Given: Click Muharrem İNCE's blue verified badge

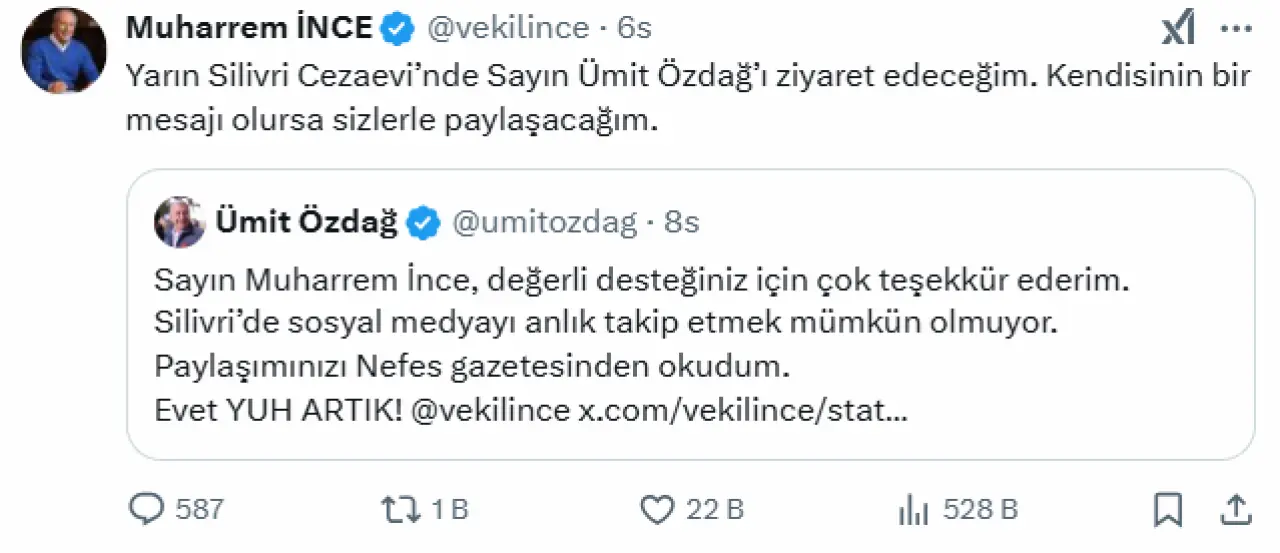Looking at the screenshot, I should click(x=397, y=29).
